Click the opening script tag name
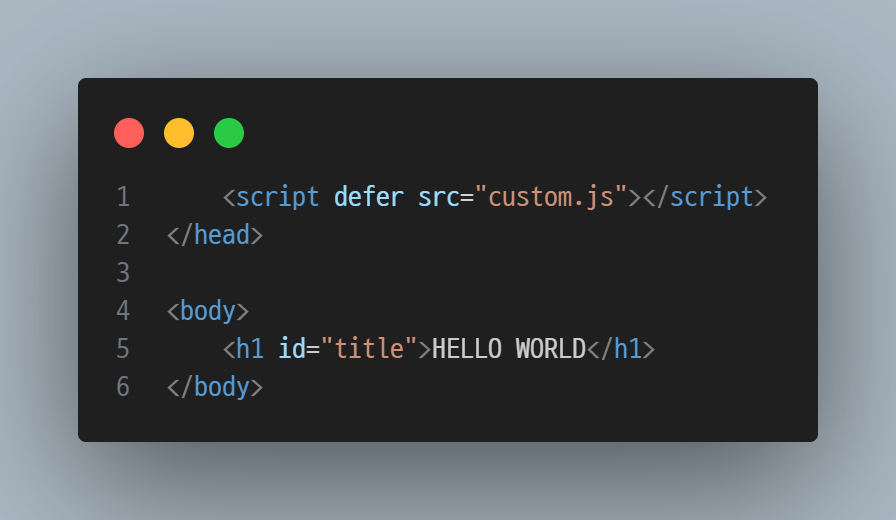Screen dimensions: 896x520 pos(278,198)
